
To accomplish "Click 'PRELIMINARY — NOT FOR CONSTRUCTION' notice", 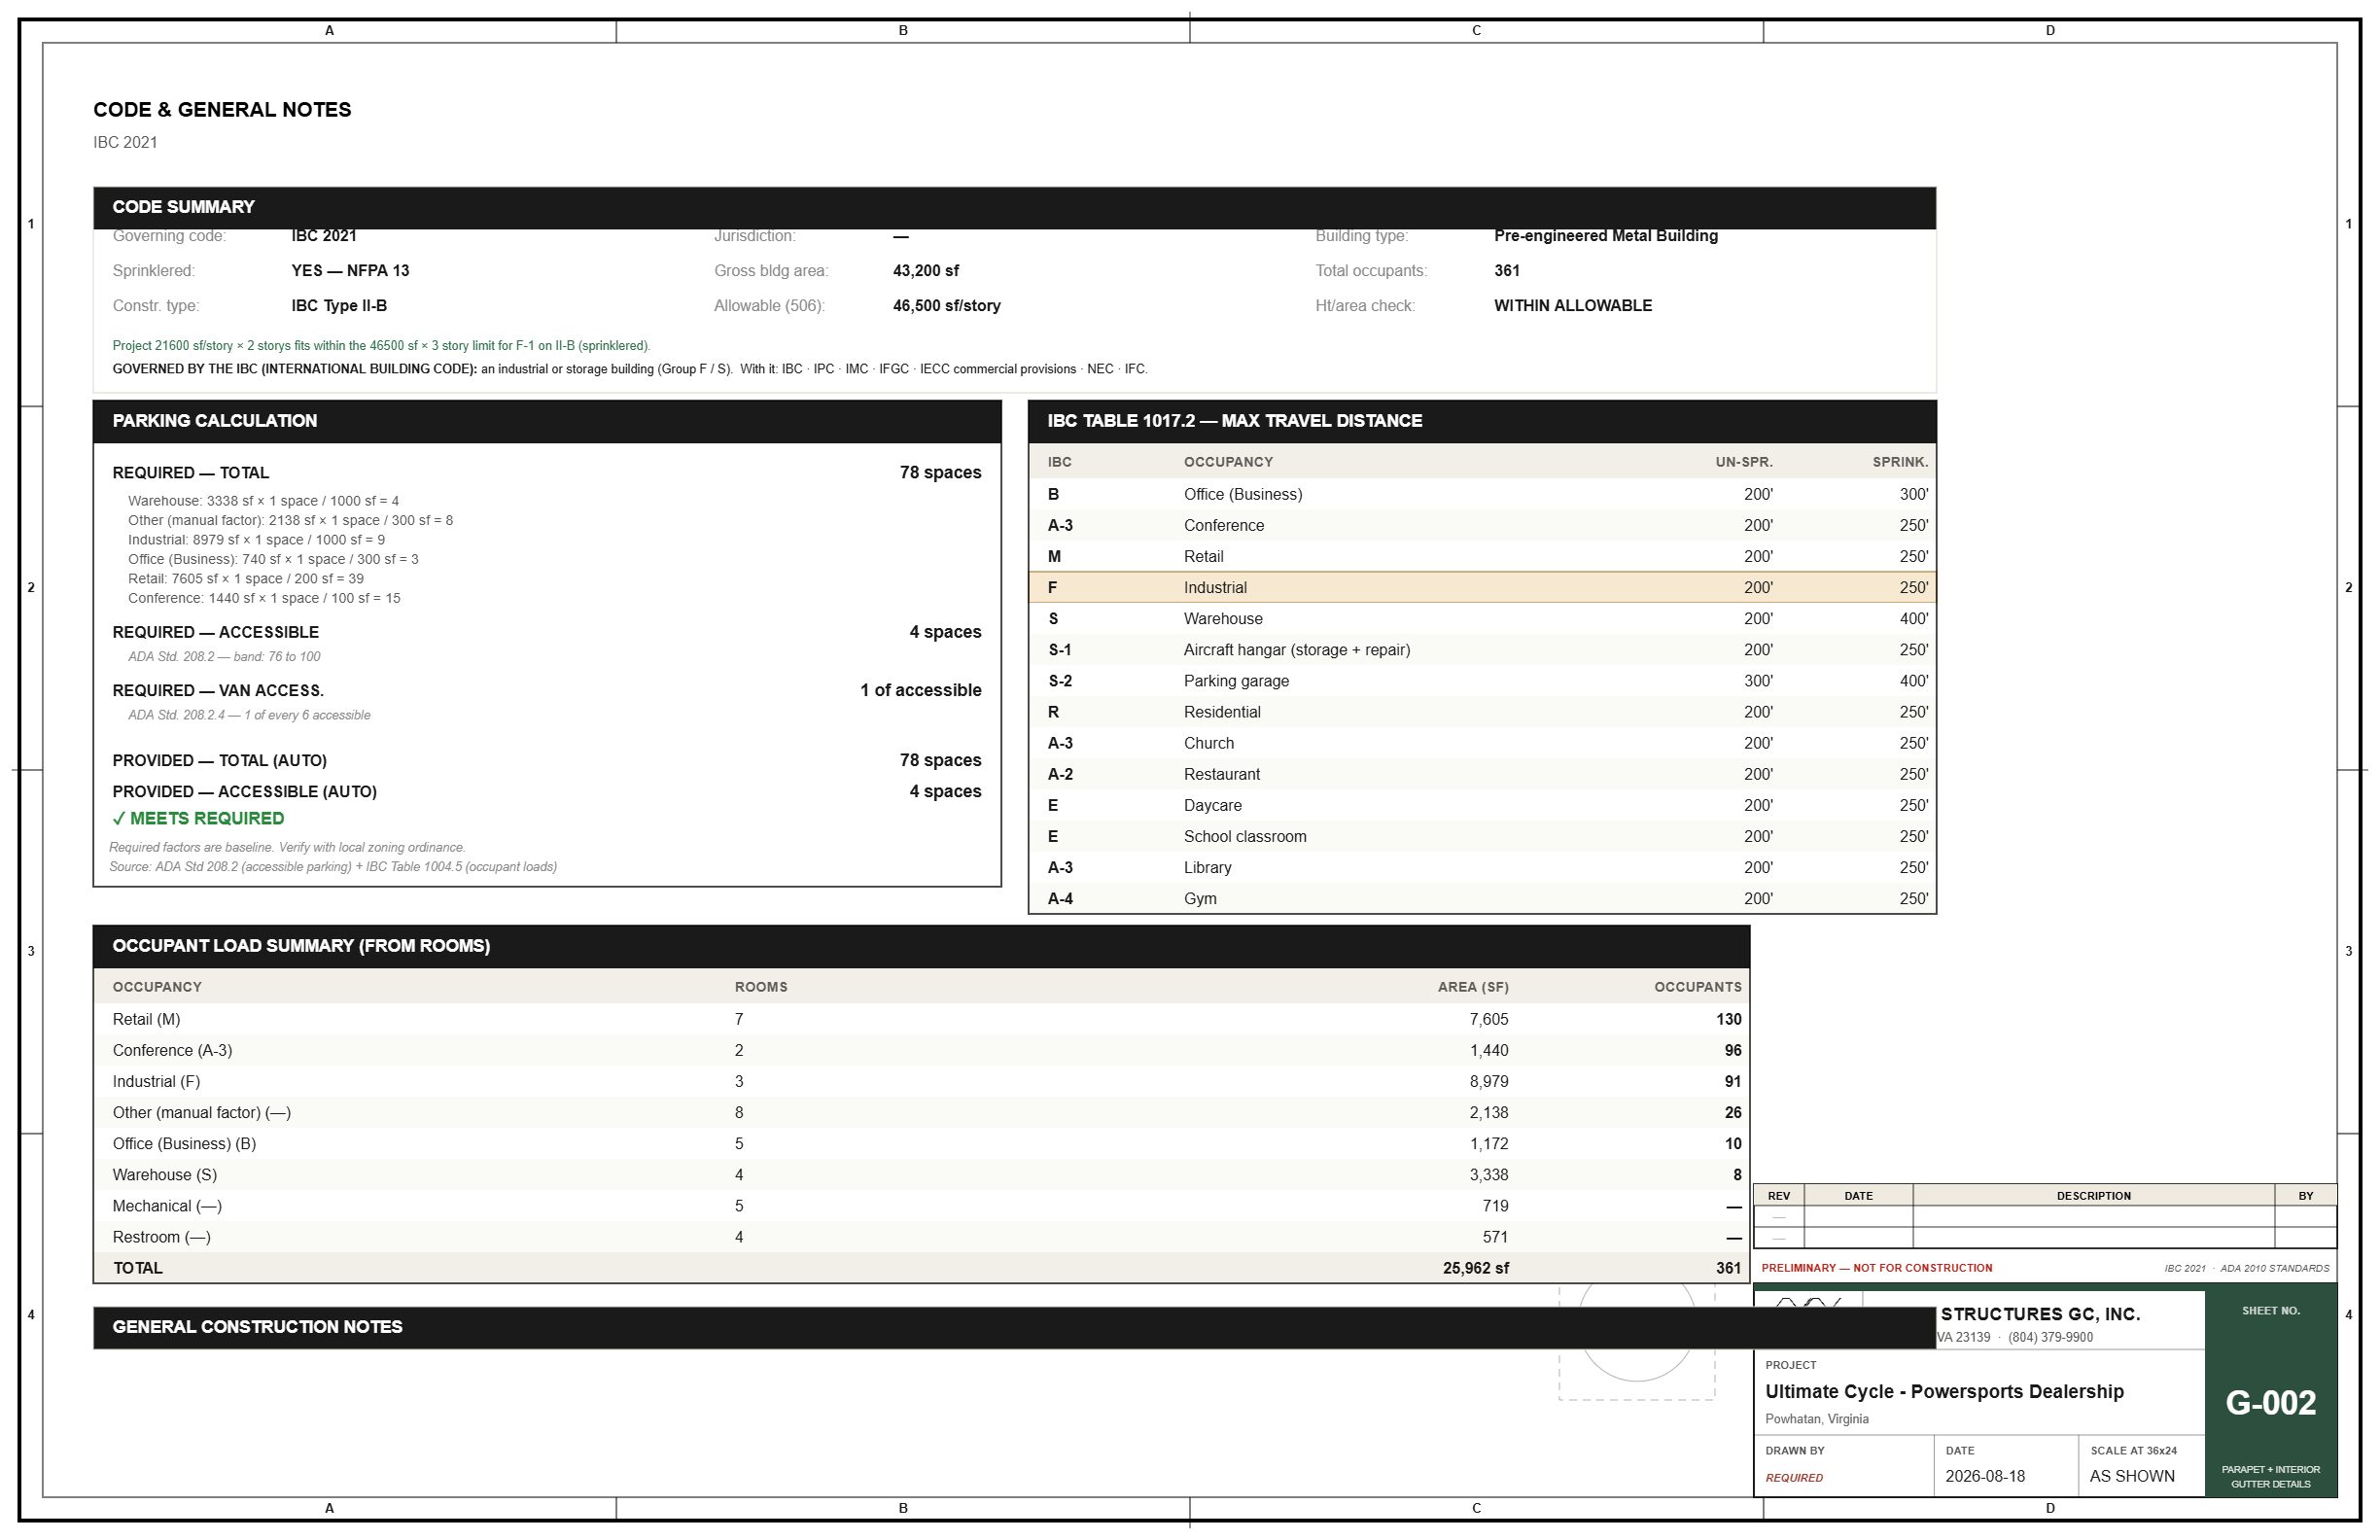I will coord(1876,1268).
